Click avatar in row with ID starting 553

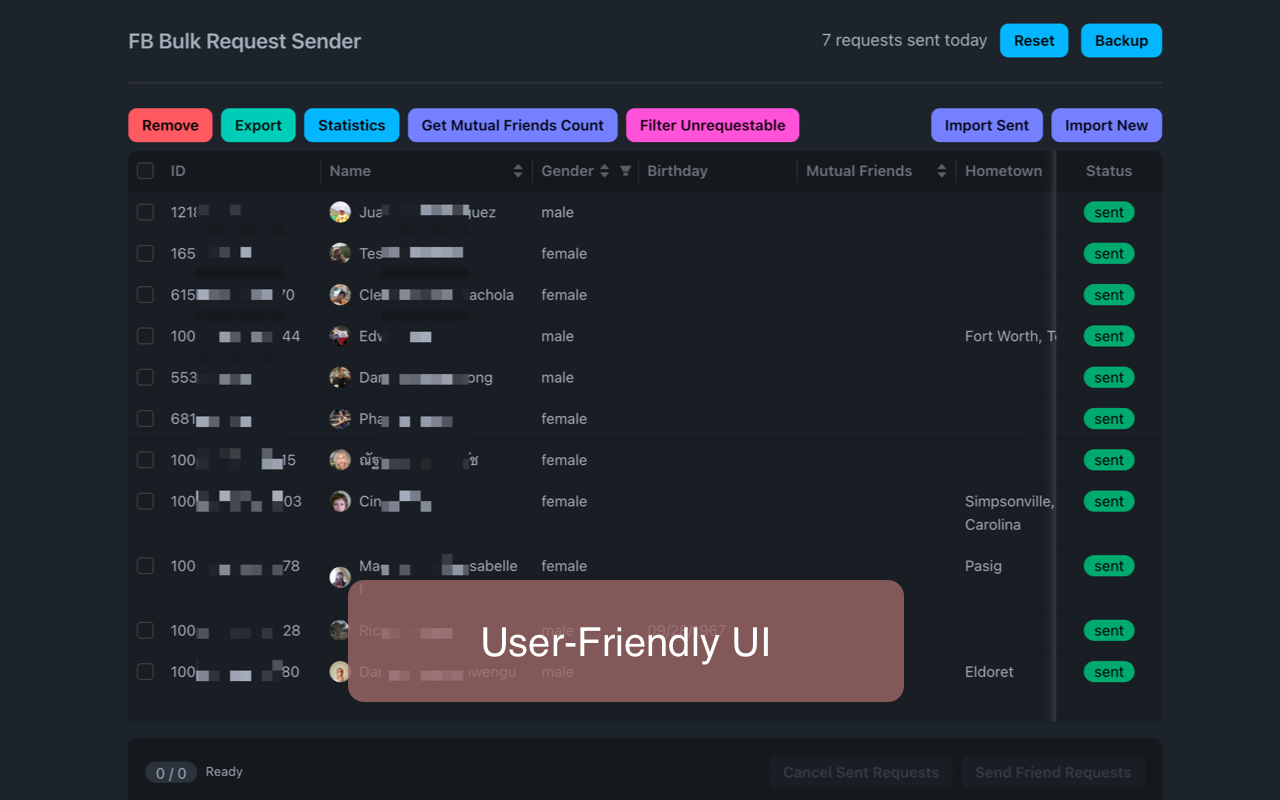pos(340,377)
